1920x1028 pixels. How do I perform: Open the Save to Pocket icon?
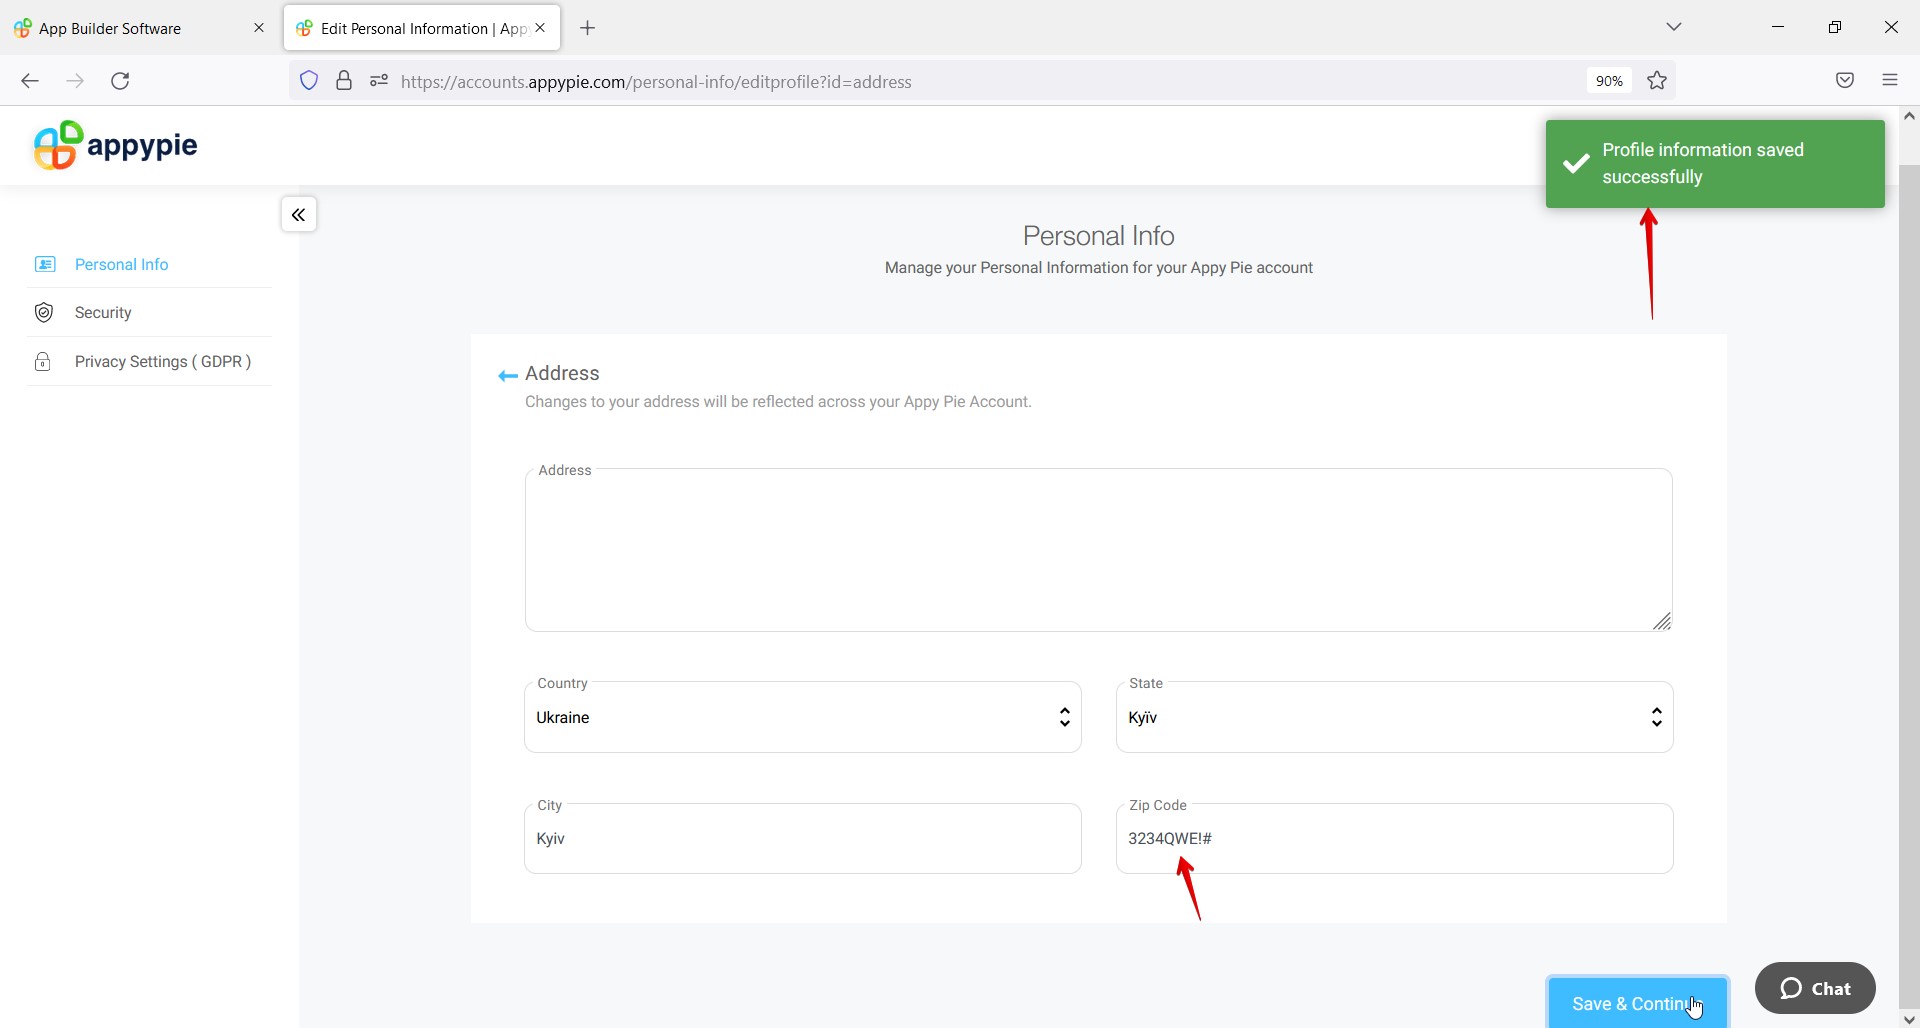1845,81
